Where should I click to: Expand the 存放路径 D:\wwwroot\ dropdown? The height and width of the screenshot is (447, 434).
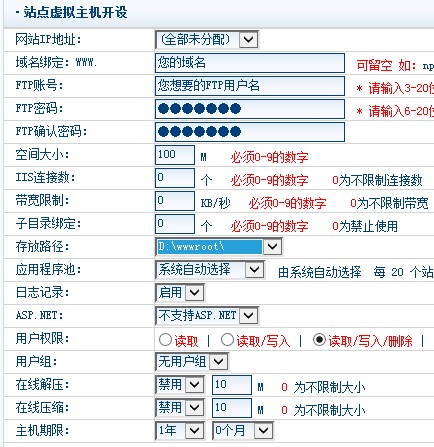(219, 247)
